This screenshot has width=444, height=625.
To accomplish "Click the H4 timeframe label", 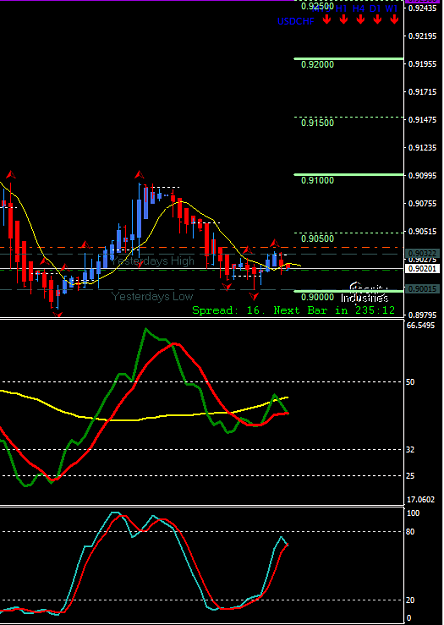I will pos(359,8).
